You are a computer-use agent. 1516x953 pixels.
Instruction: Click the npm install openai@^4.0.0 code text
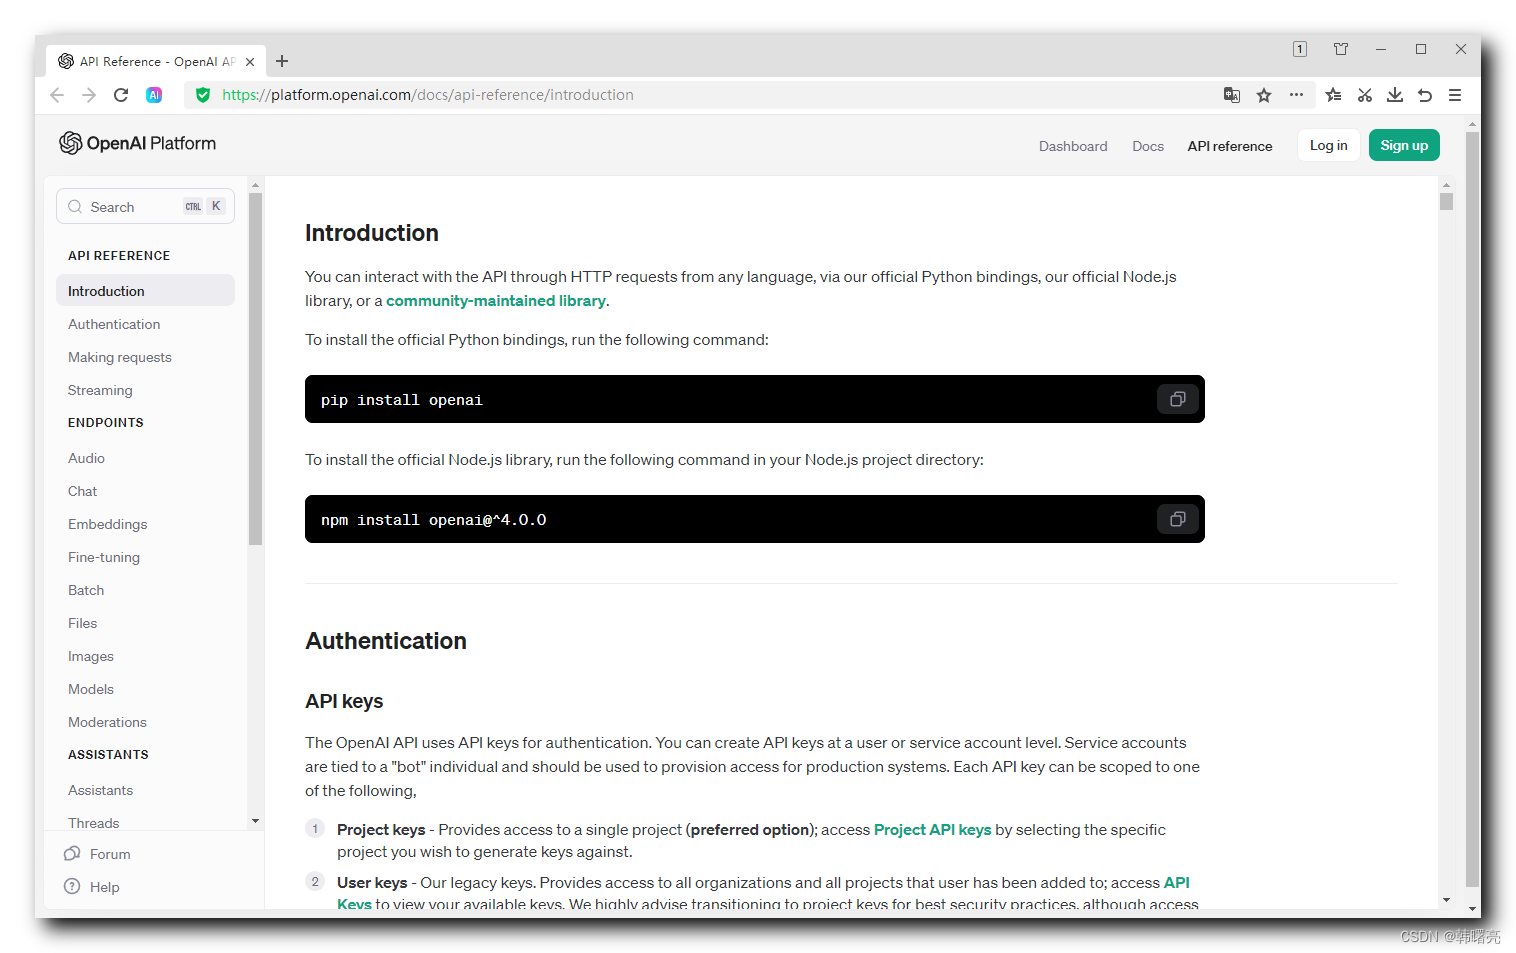click(433, 520)
